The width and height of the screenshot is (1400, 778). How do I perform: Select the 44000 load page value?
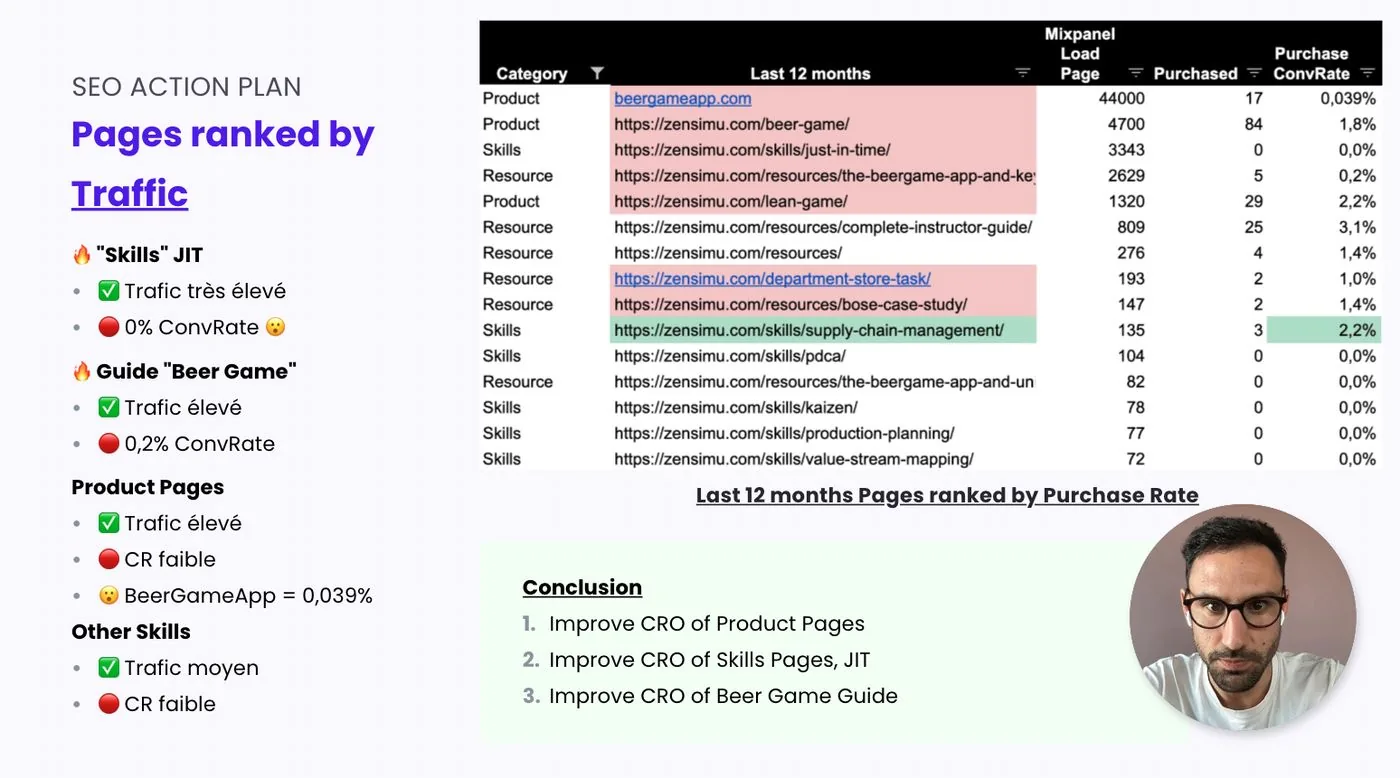(x=1121, y=98)
